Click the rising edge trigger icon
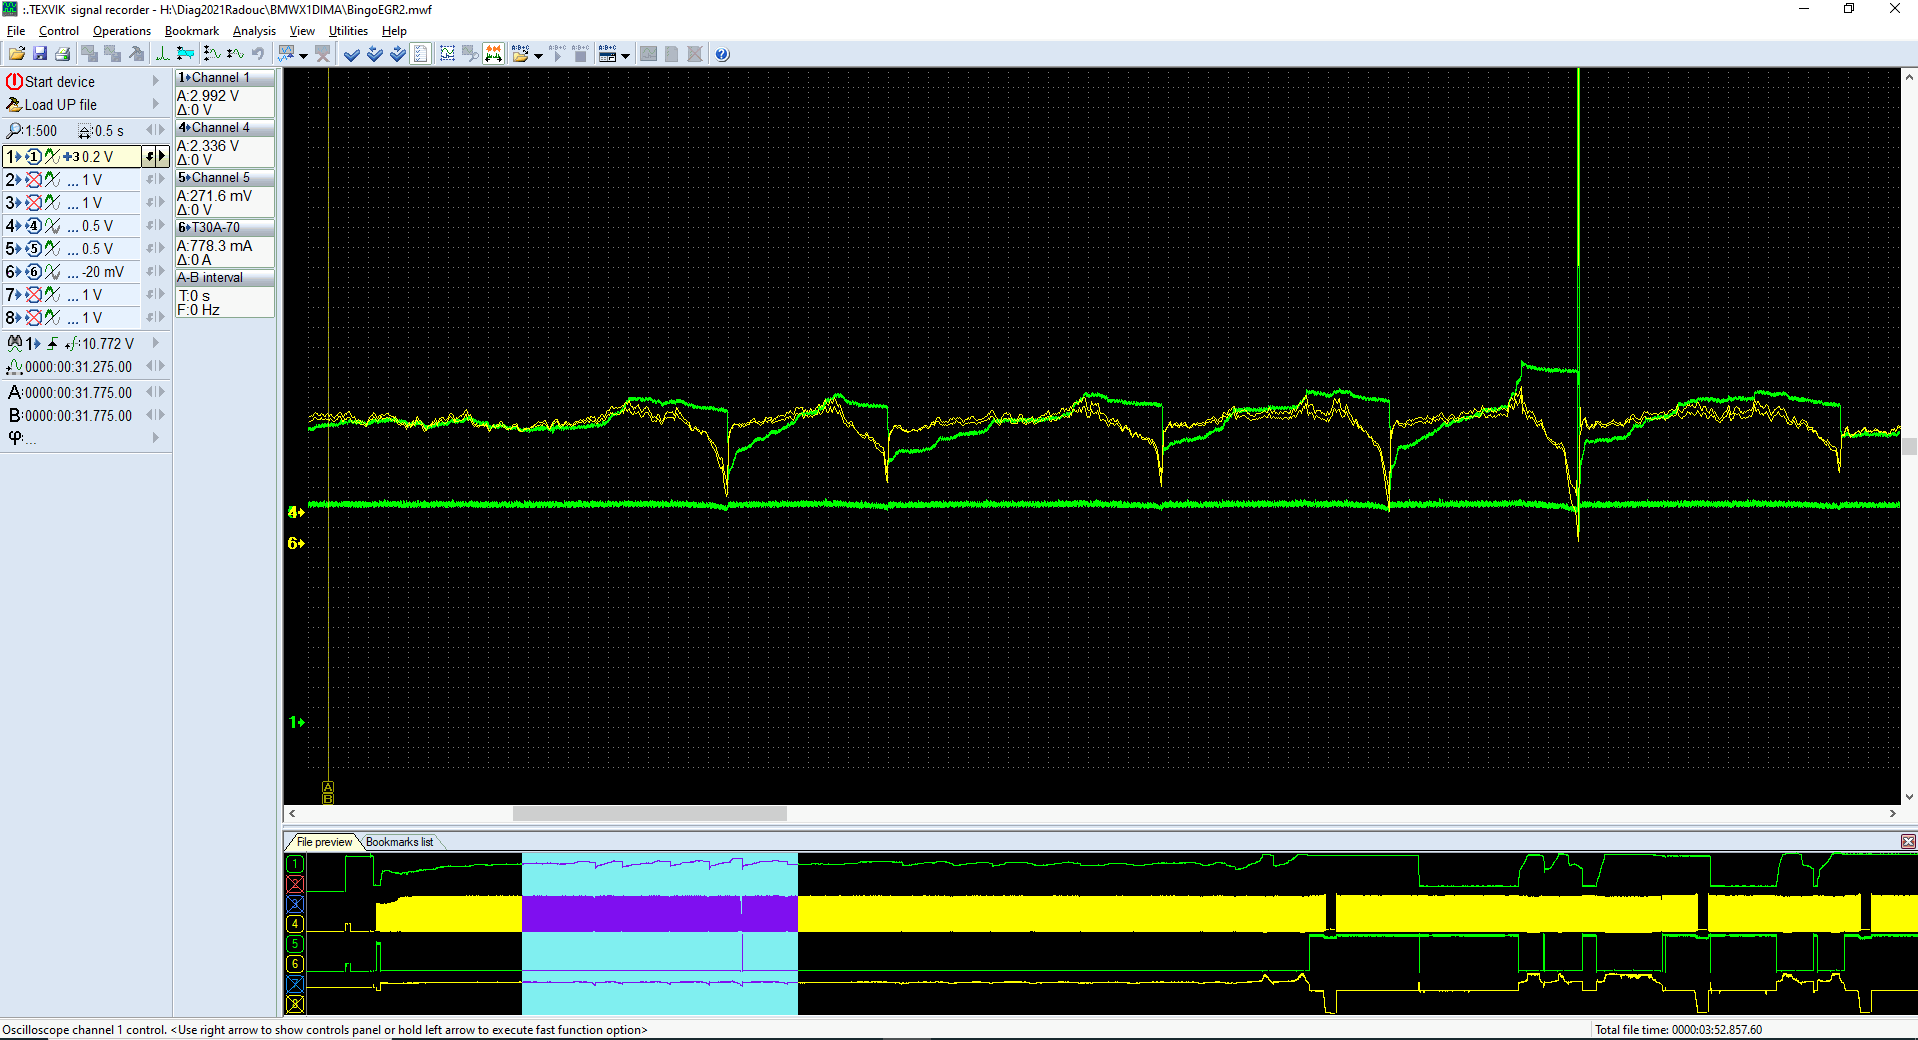The width and height of the screenshot is (1918, 1040). pyautogui.click(x=52, y=343)
